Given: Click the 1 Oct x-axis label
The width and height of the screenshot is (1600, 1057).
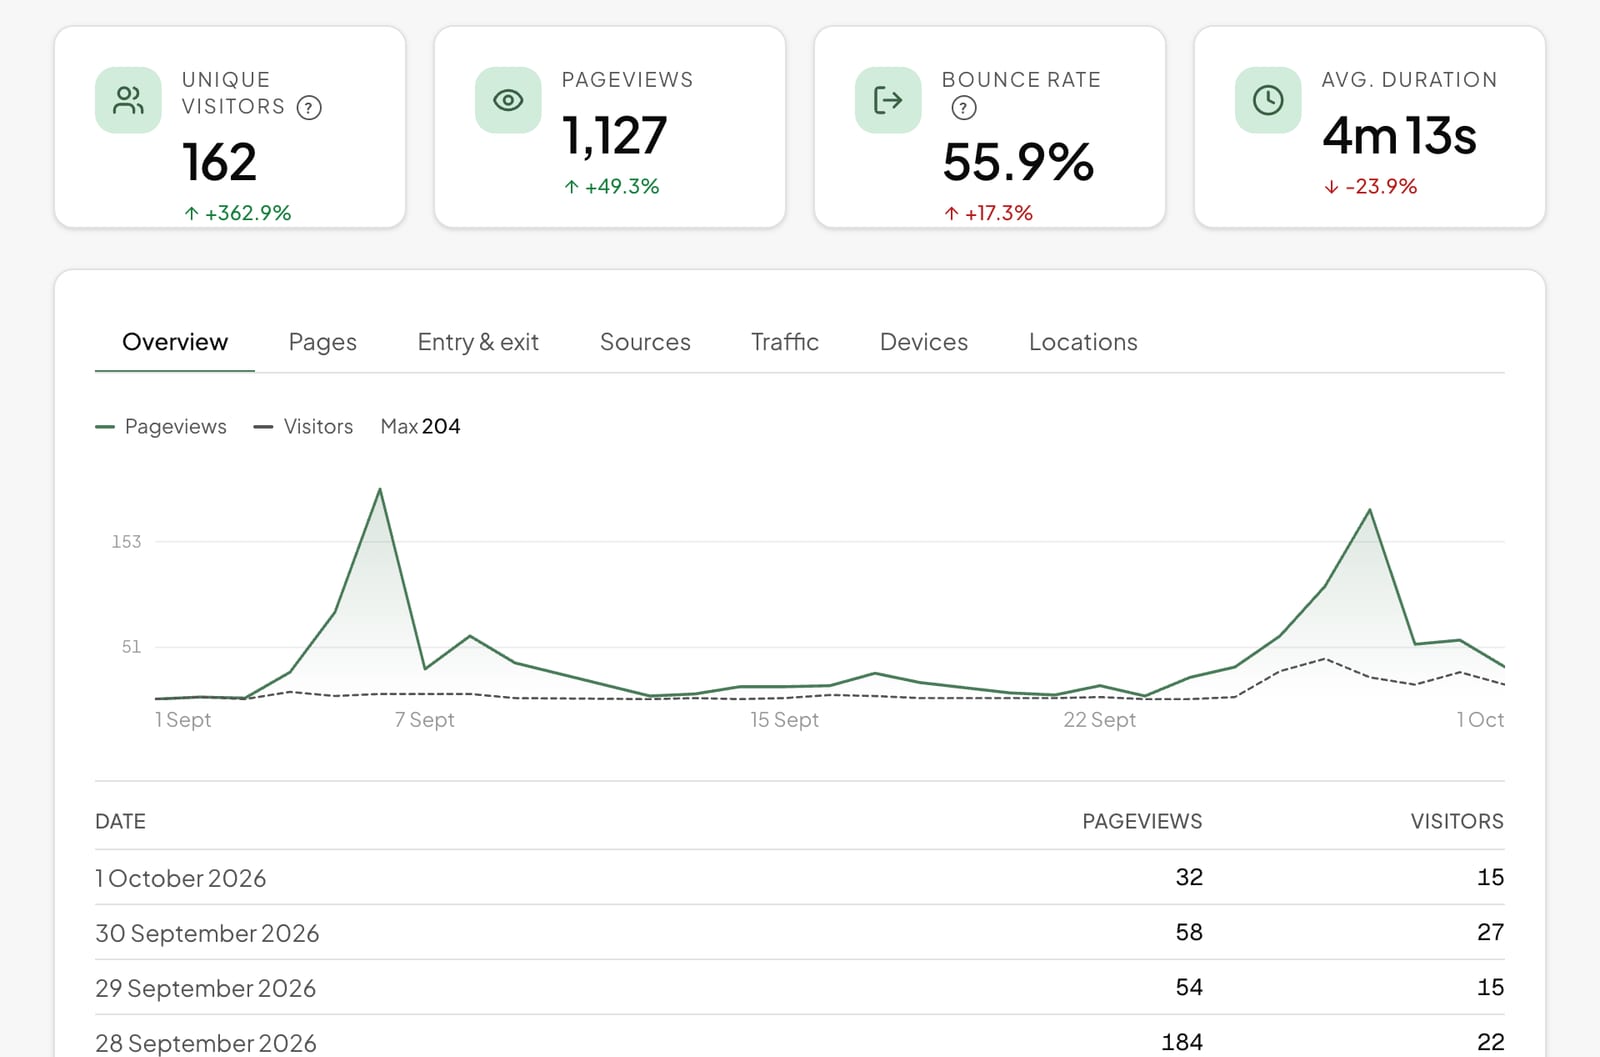Looking at the screenshot, I should tap(1480, 720).
